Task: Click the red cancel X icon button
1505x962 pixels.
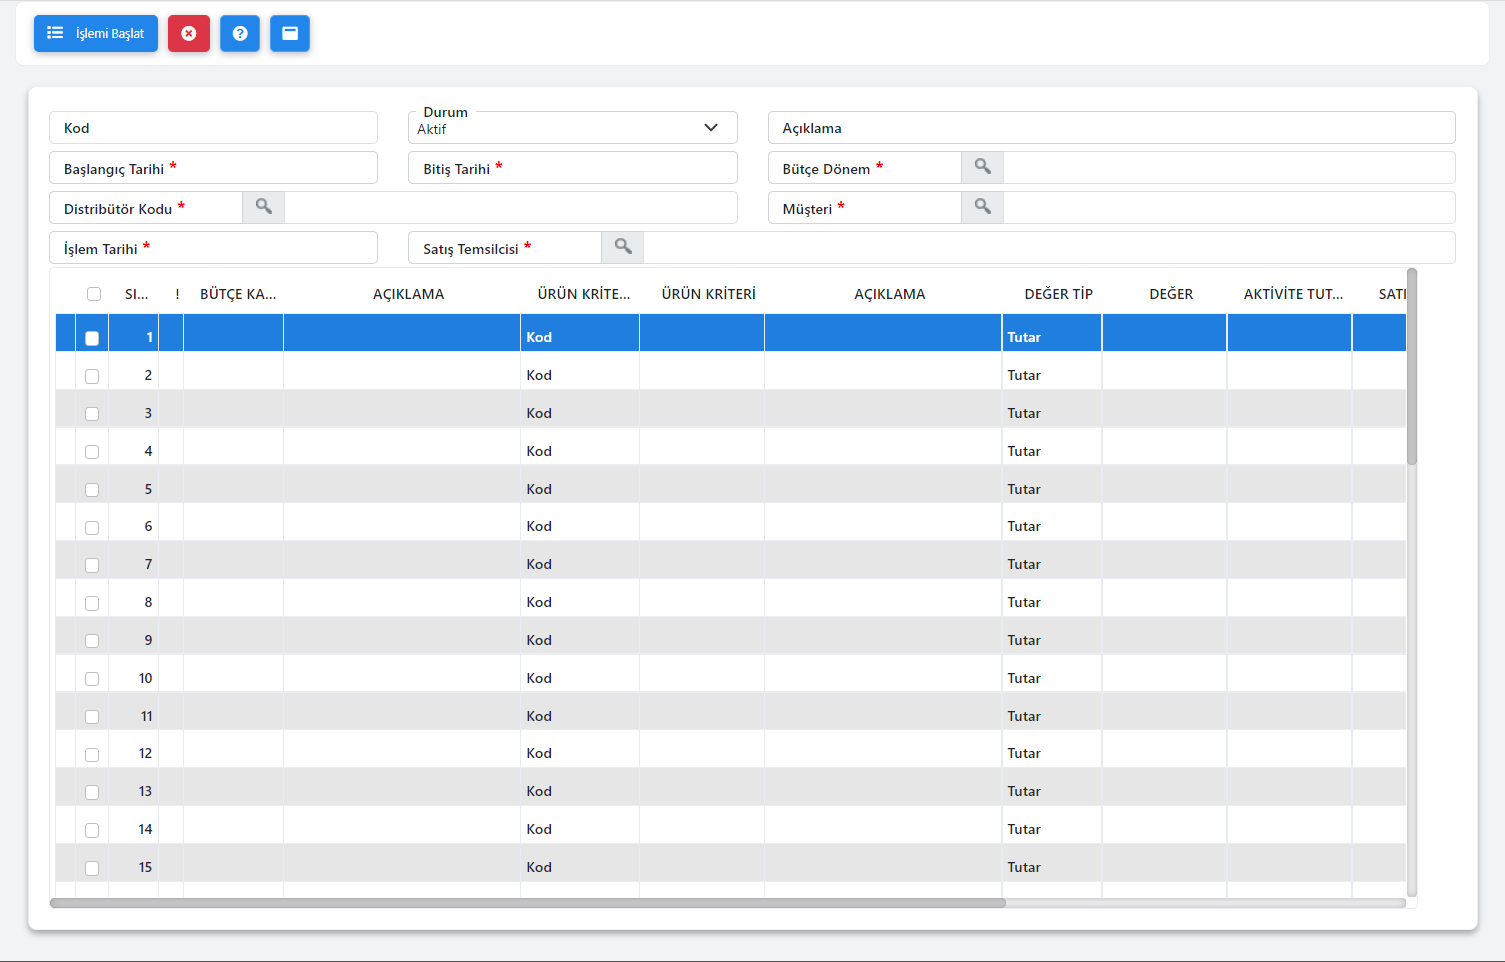Action: pos(189,33)
